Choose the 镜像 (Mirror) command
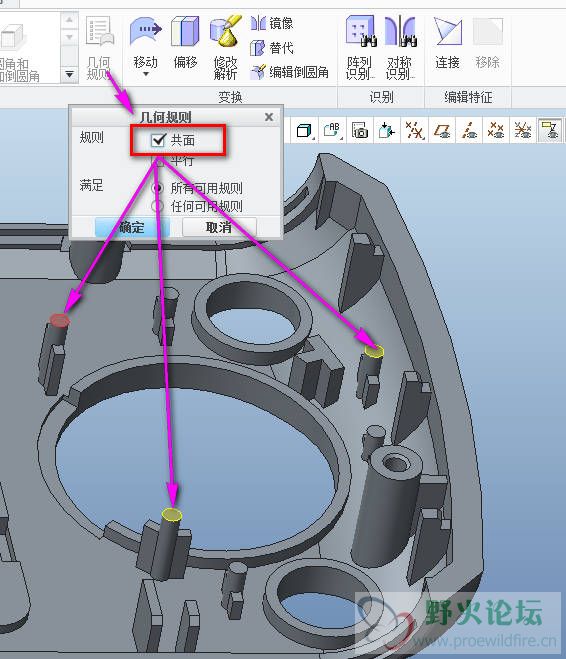 coord(271,23)
